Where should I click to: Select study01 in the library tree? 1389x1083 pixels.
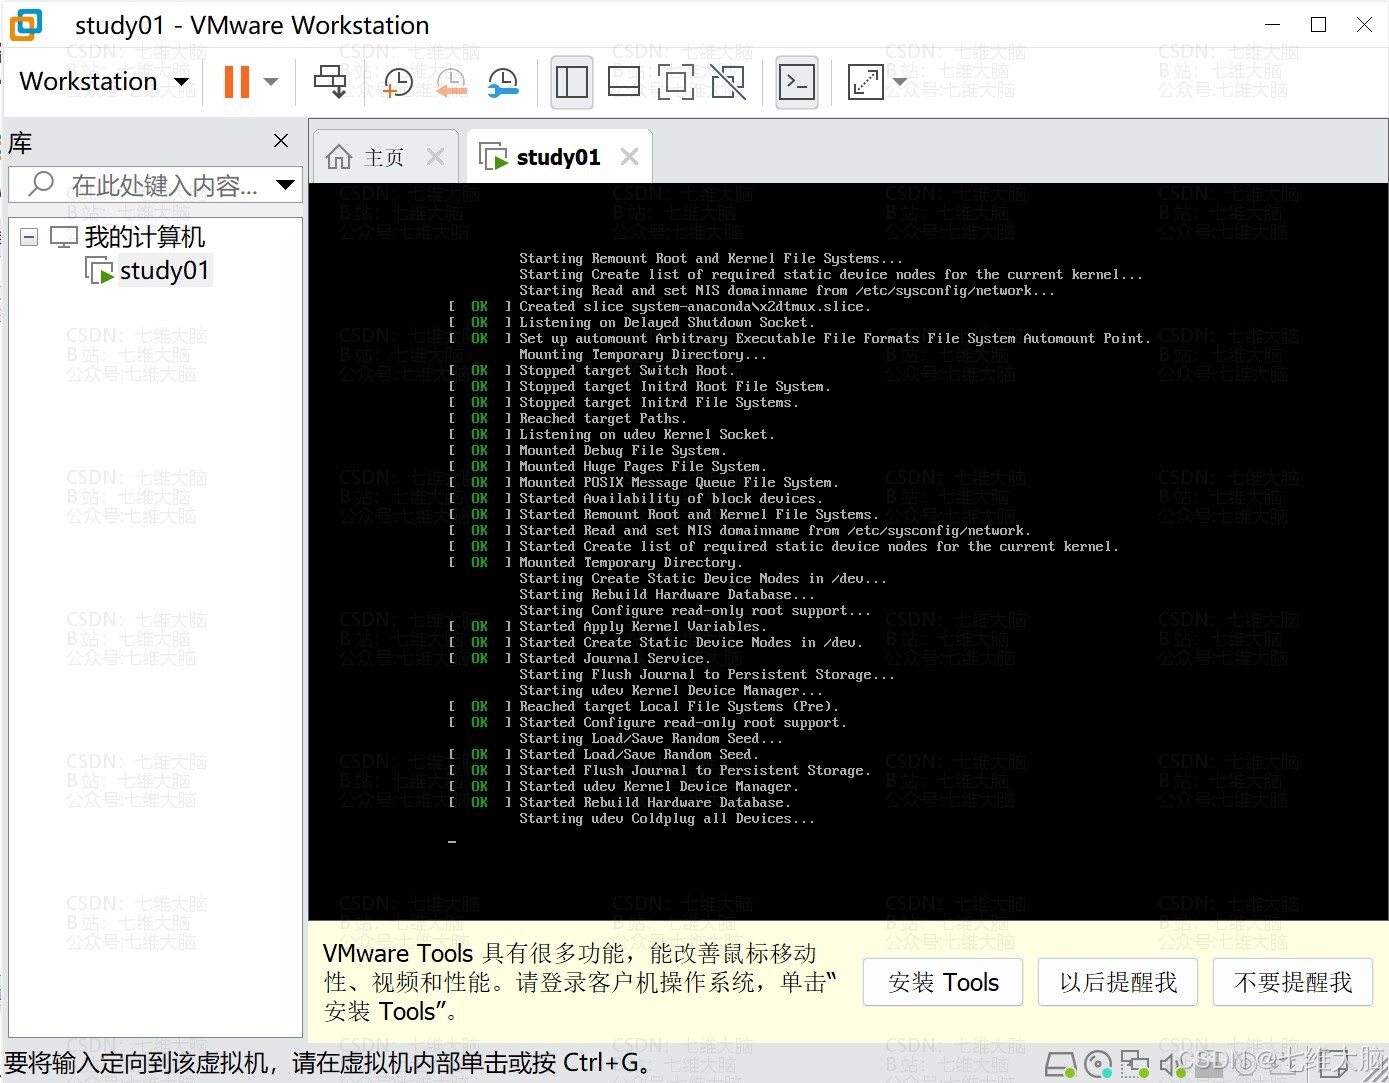pos(165,270)
